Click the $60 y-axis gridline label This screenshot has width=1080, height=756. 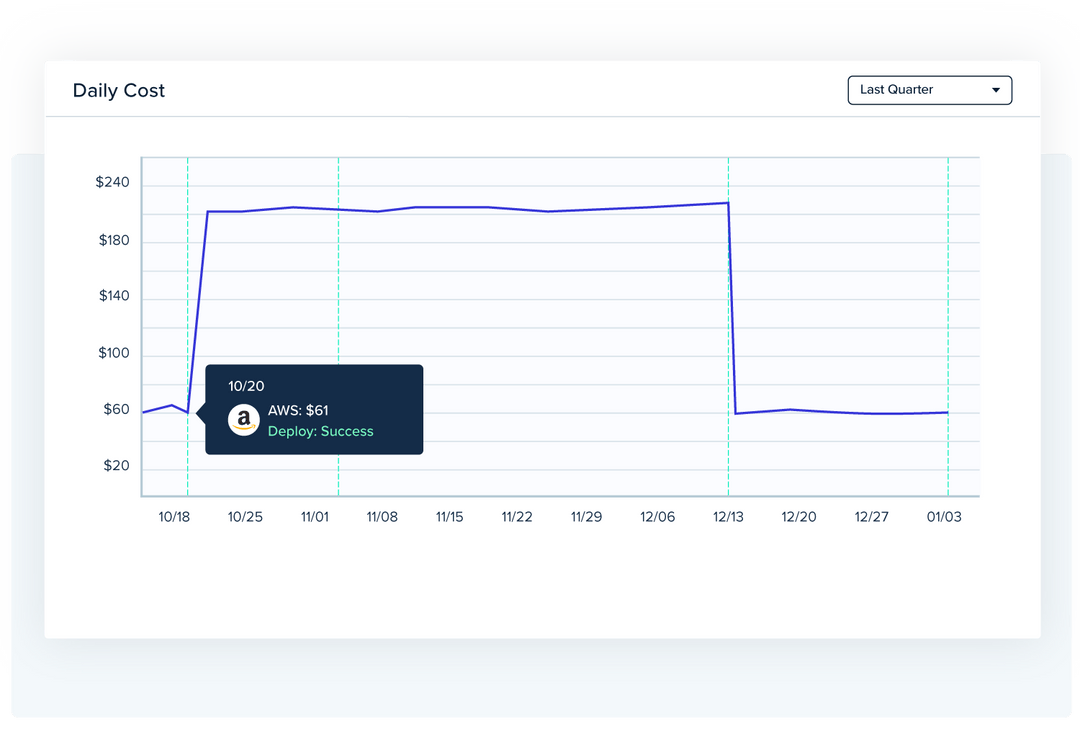coord(118,409)
